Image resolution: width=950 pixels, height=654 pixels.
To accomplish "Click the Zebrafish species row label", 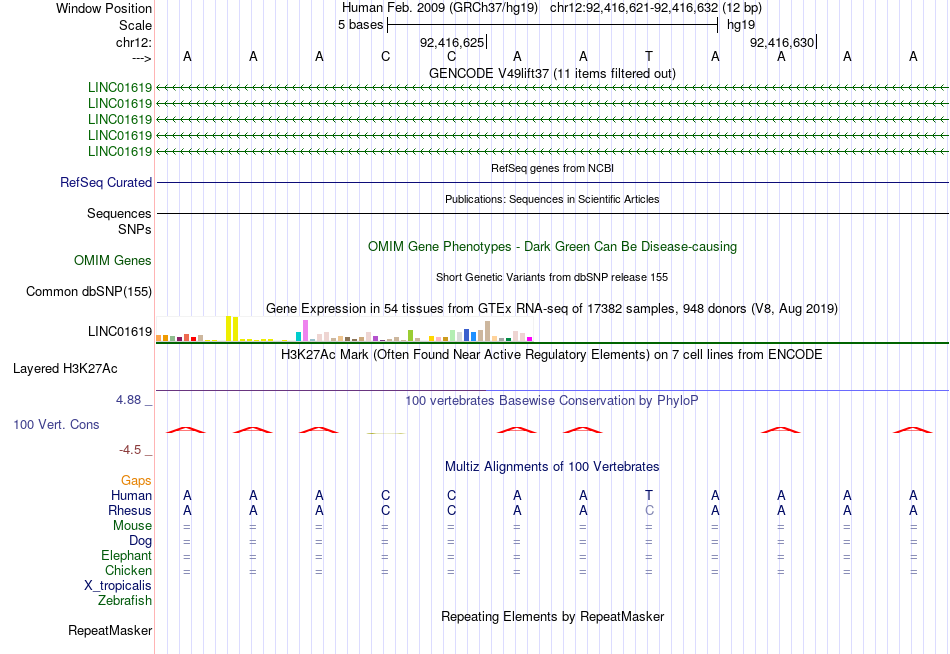I will pos(125,601).
